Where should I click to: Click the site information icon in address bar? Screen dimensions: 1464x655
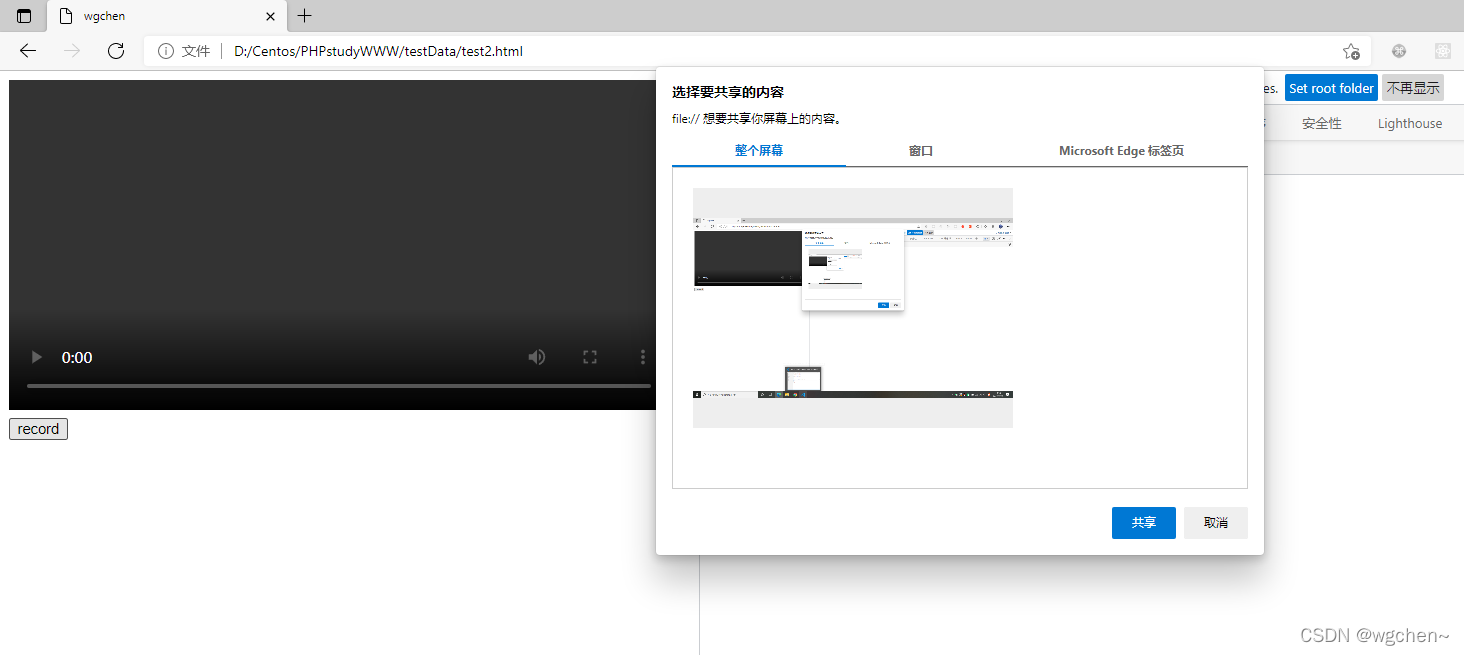tap(166, 51)
